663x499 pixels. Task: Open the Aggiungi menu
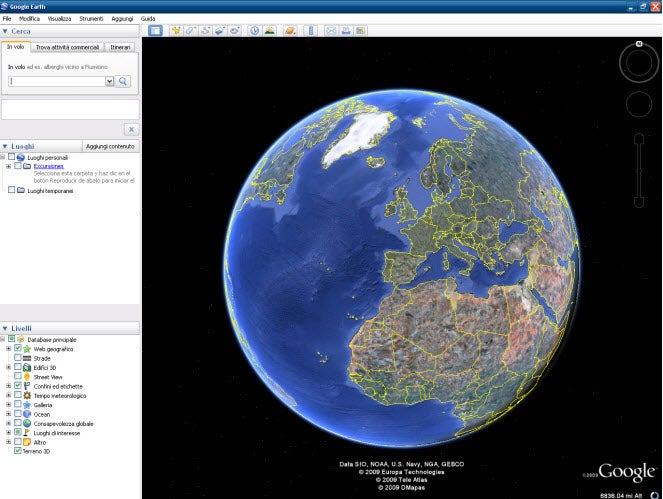click(x=122, y=19)
